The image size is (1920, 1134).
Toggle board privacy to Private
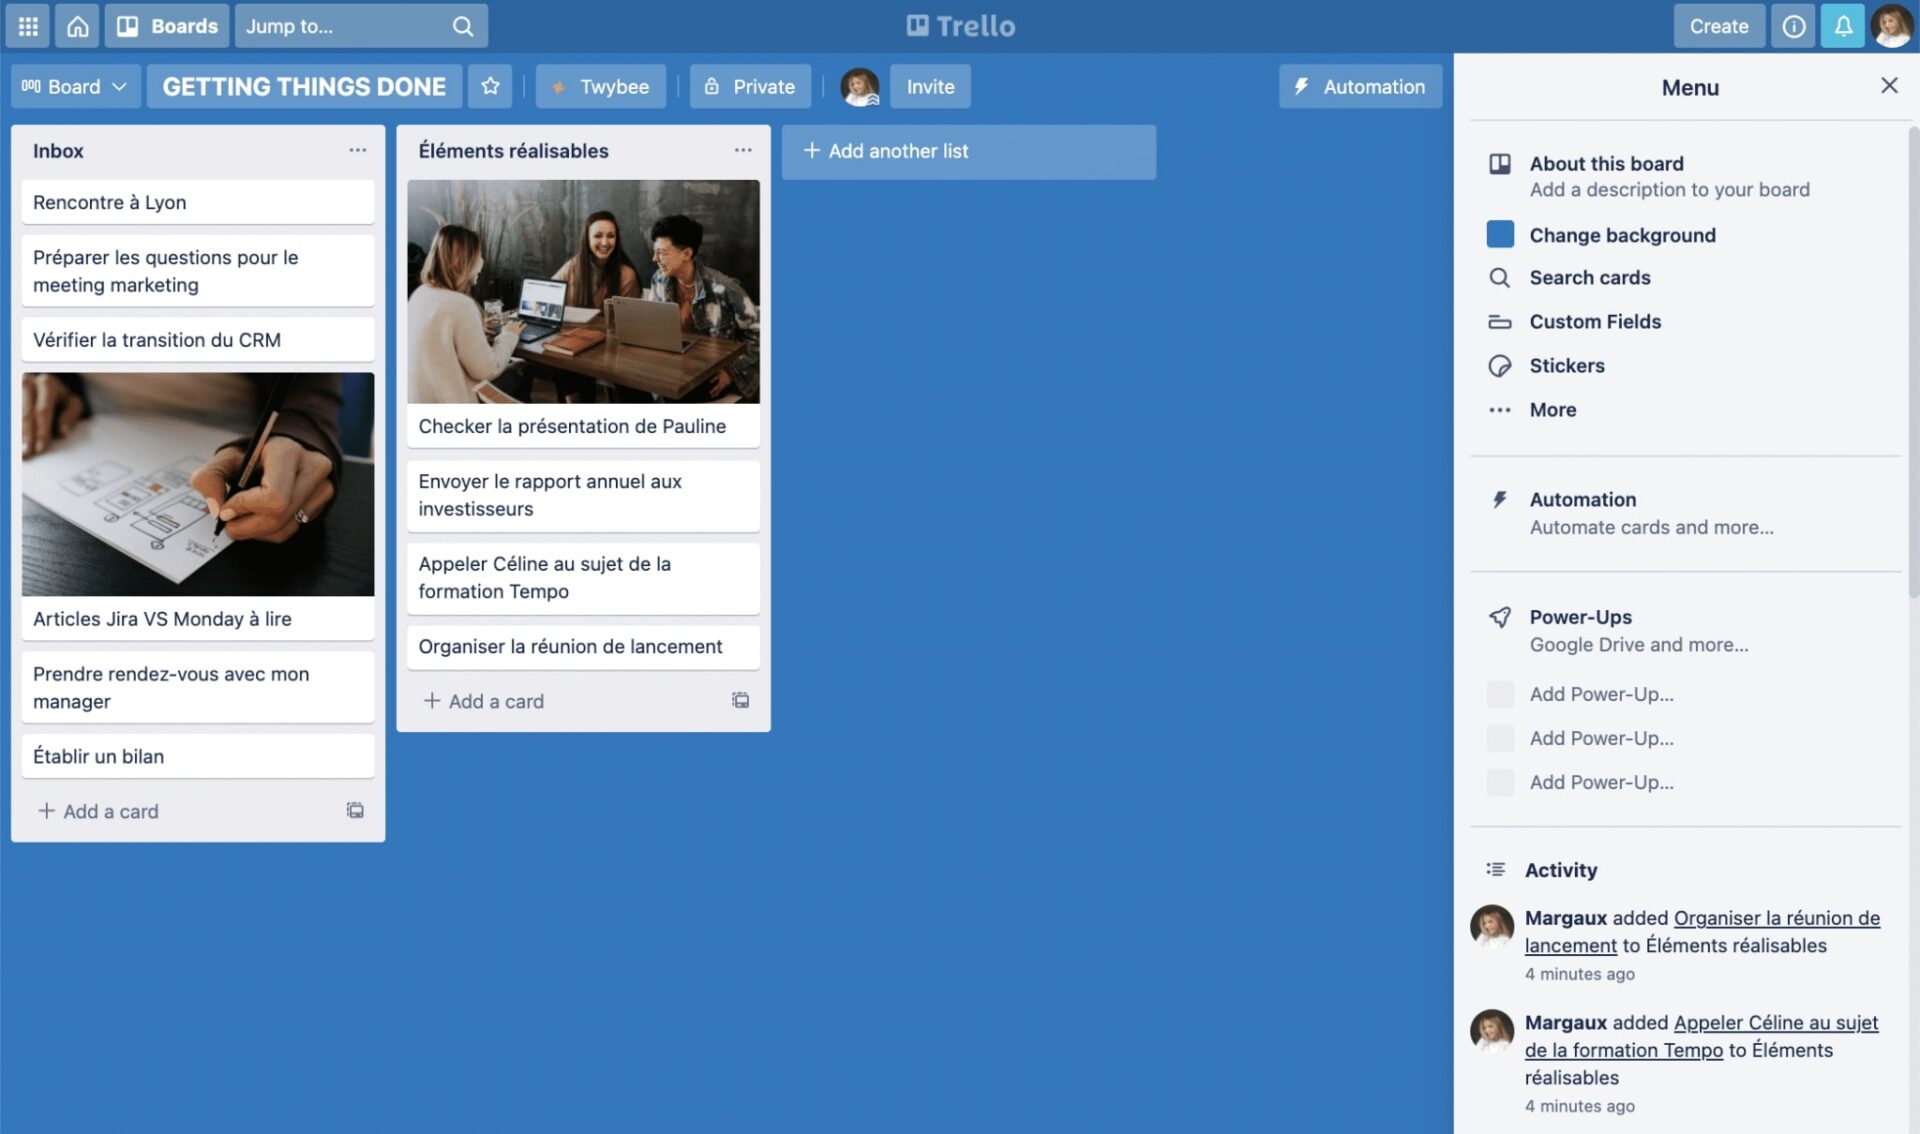[749, 85]
